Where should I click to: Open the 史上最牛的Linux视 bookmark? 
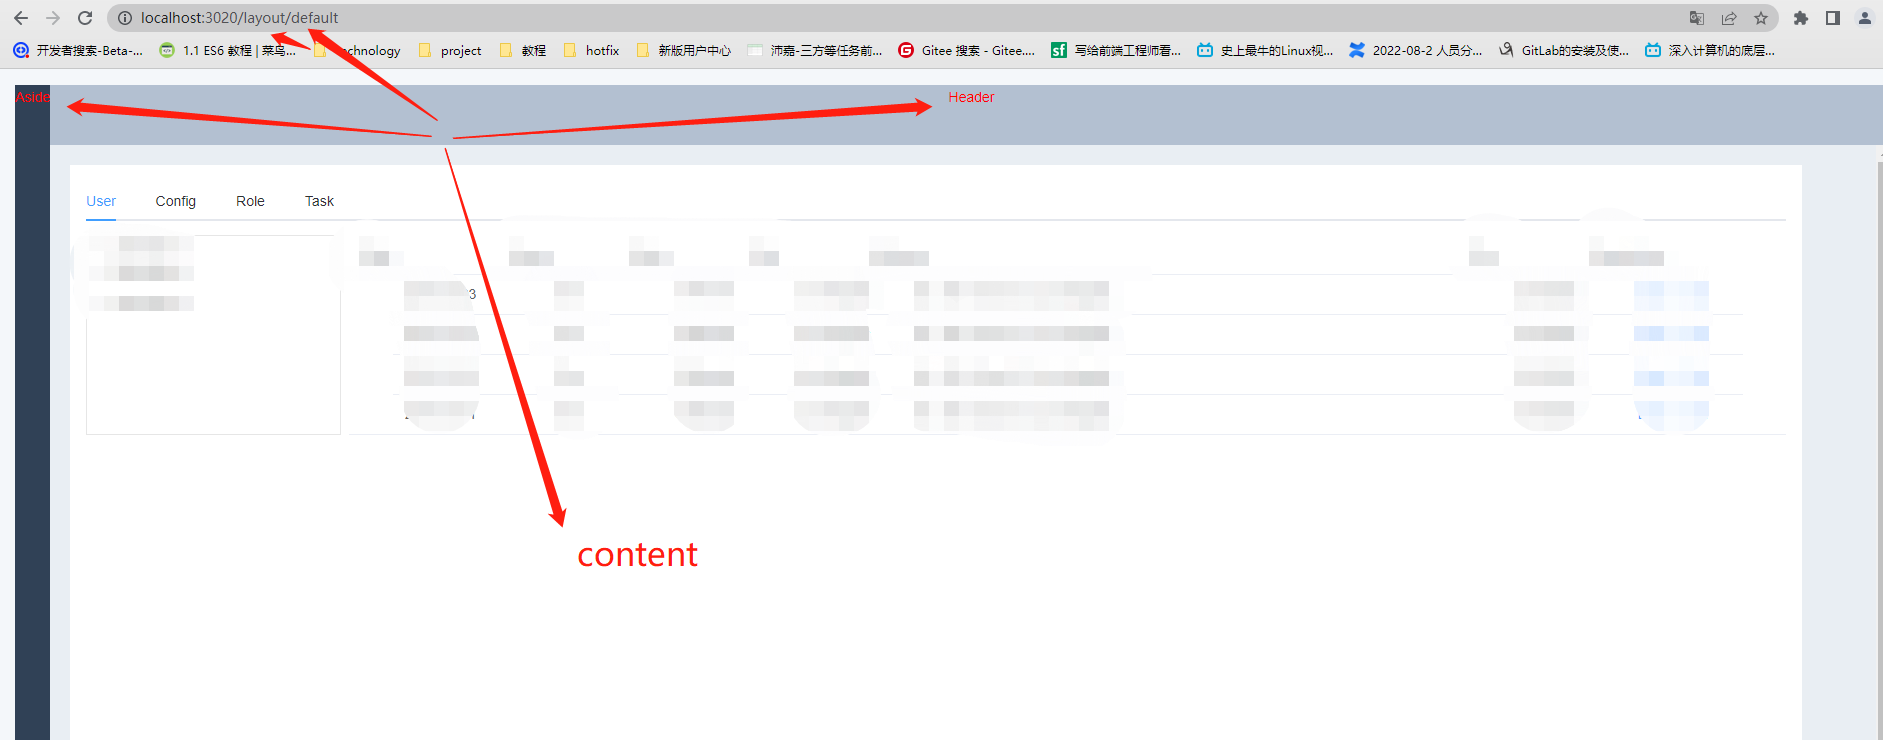coord(1265,50)
